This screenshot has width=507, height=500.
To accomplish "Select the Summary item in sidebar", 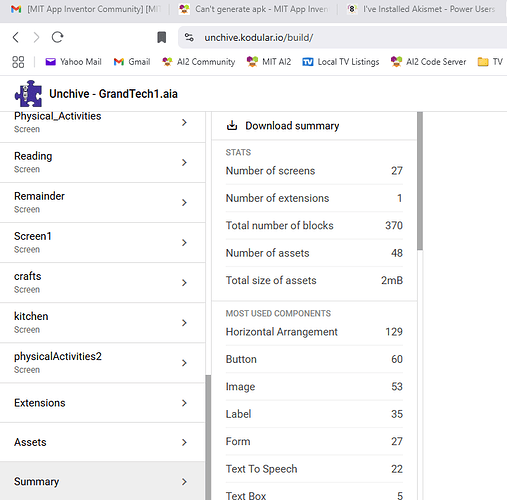I will 102,482.
